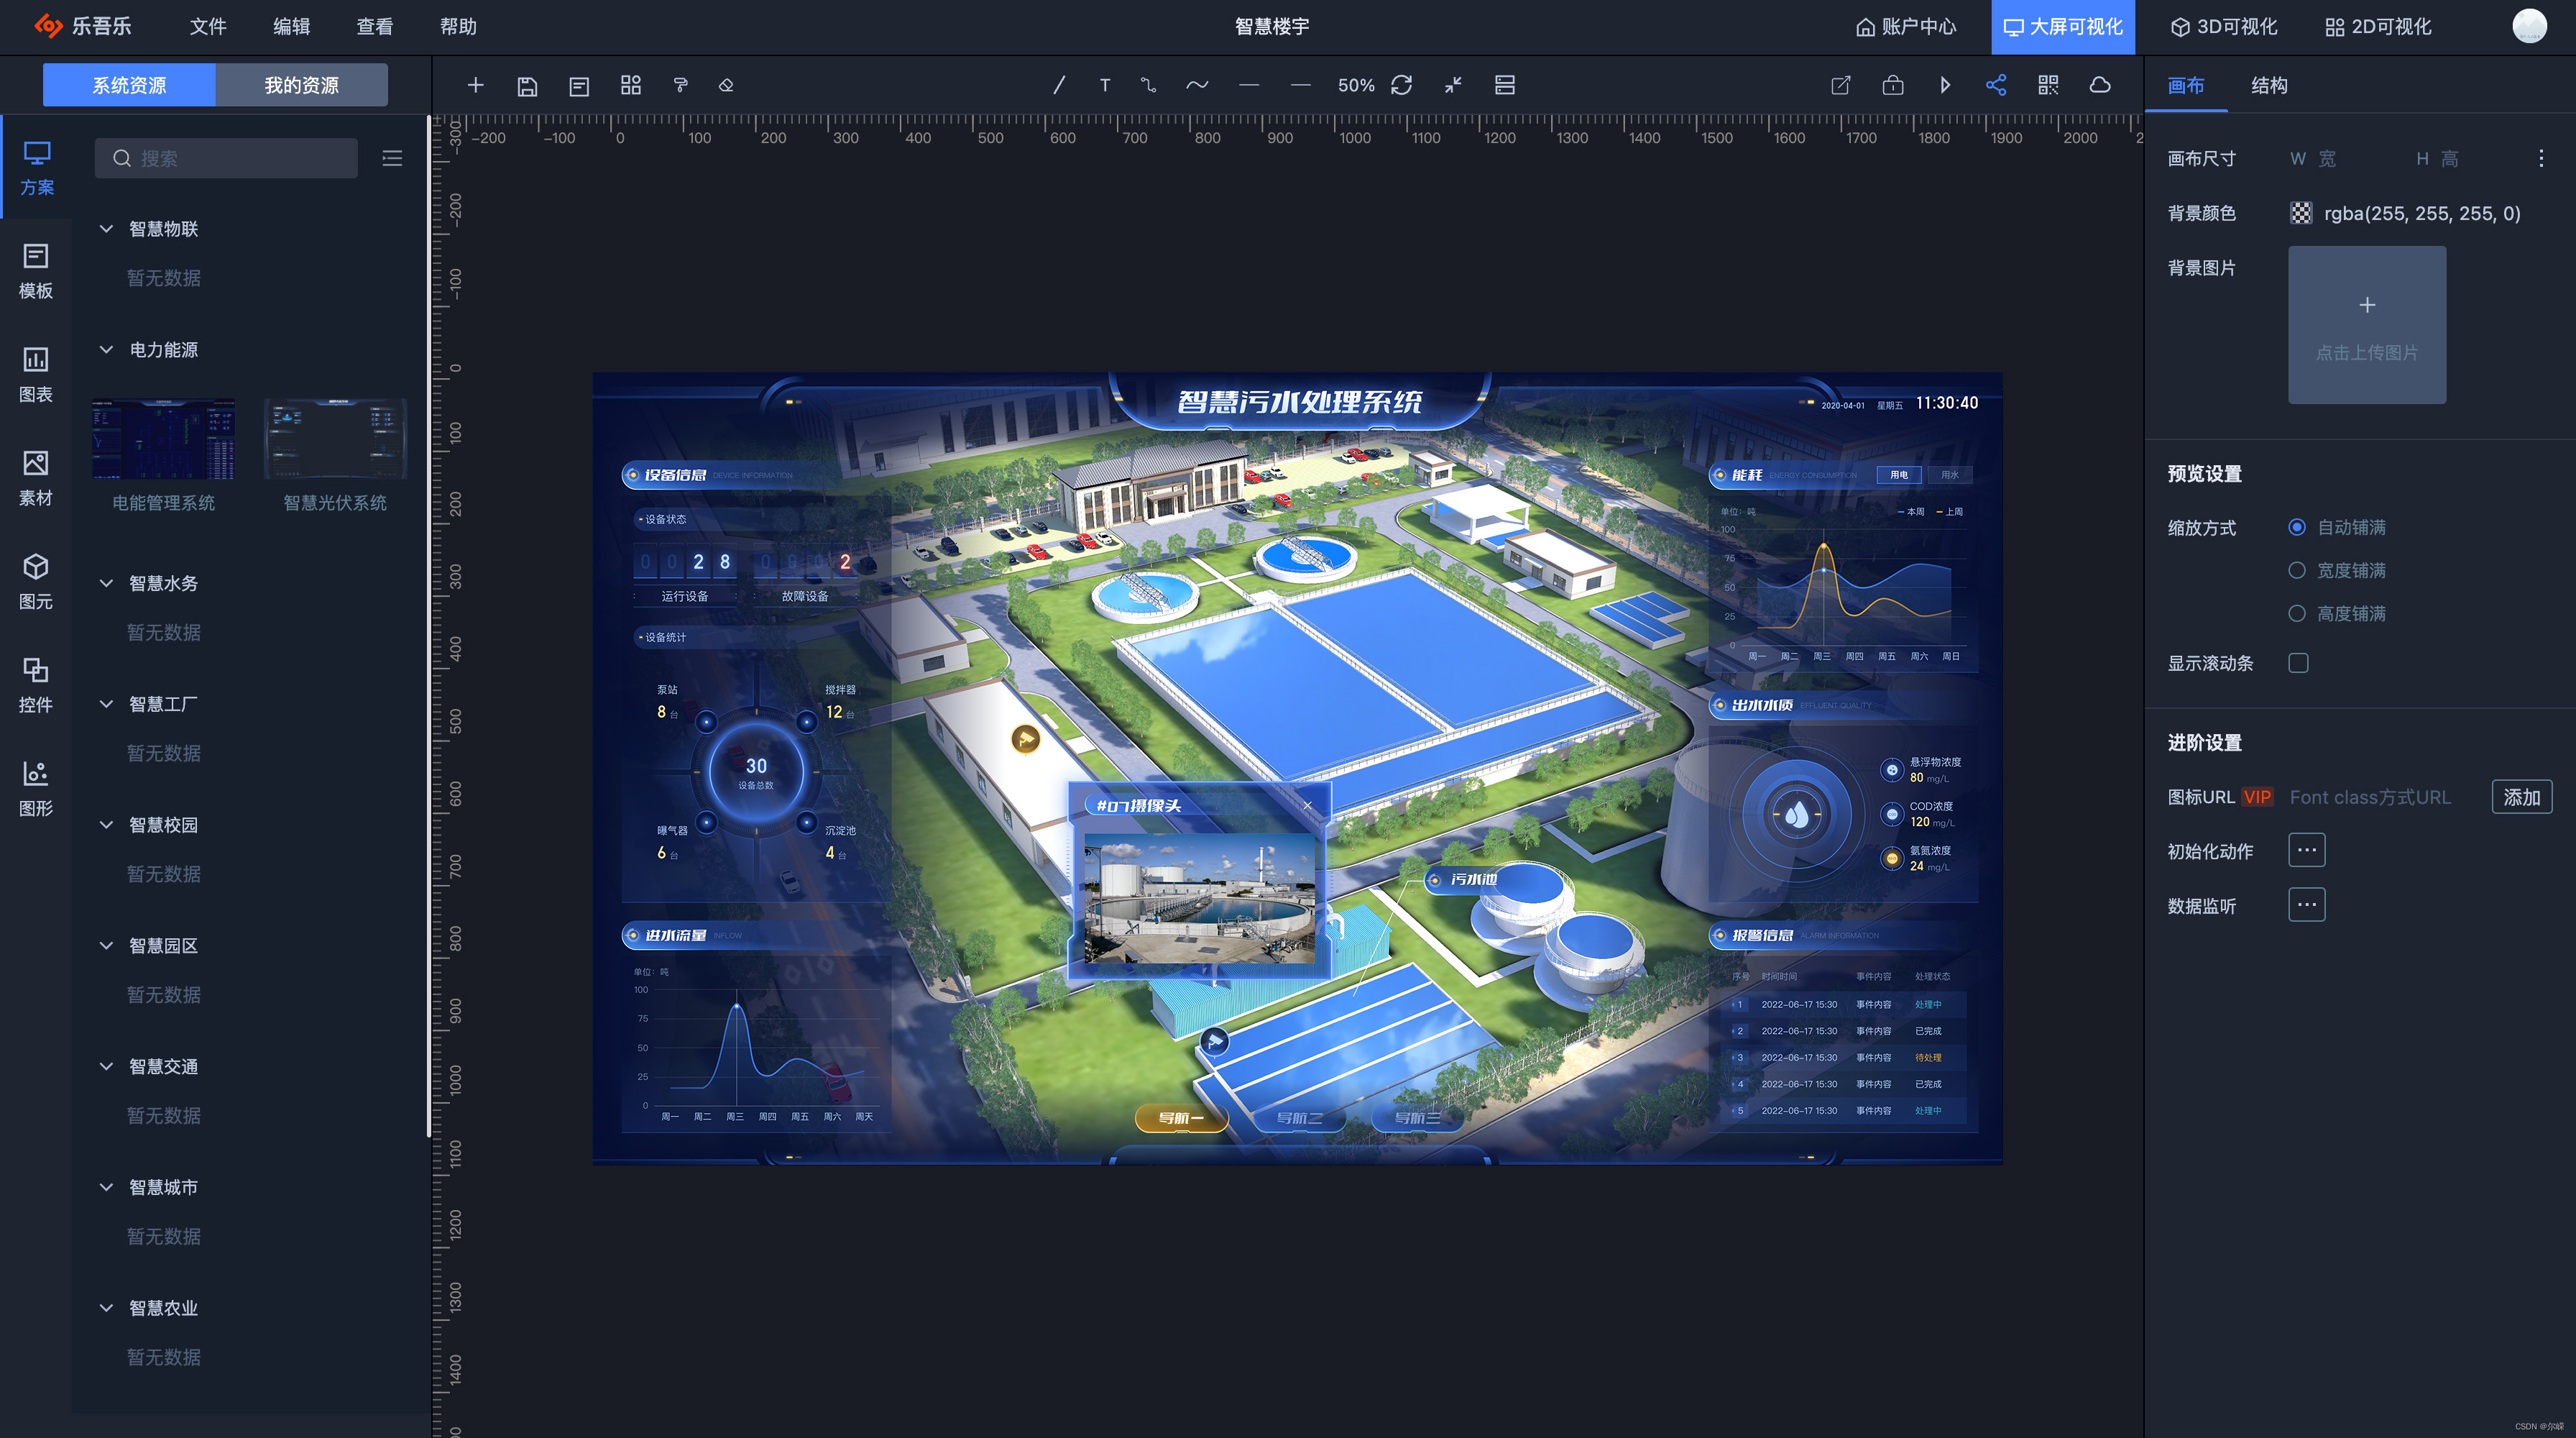This screenshot has width=2576, height=1438.
Task: Click the background color swatch
Action: (x=2301, y=213)
